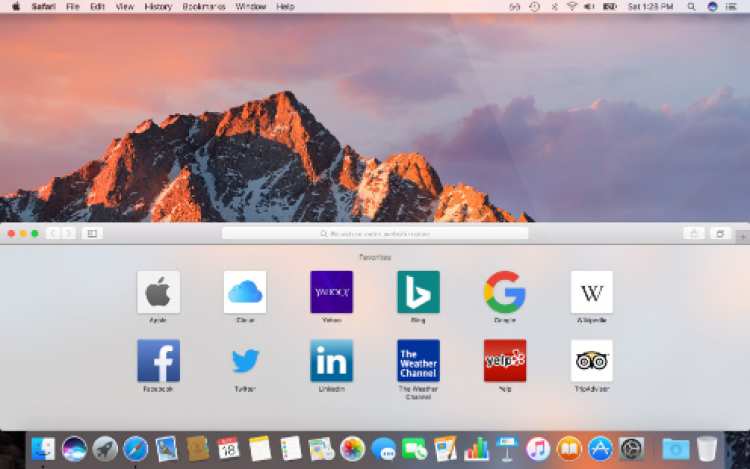Open the Yelp favorite tile

pos(505,361)
